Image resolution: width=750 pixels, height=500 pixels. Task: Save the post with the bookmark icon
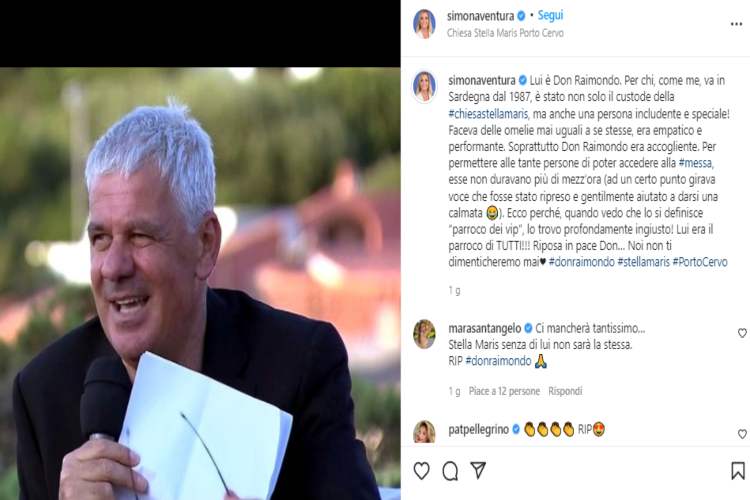(738, 471)
